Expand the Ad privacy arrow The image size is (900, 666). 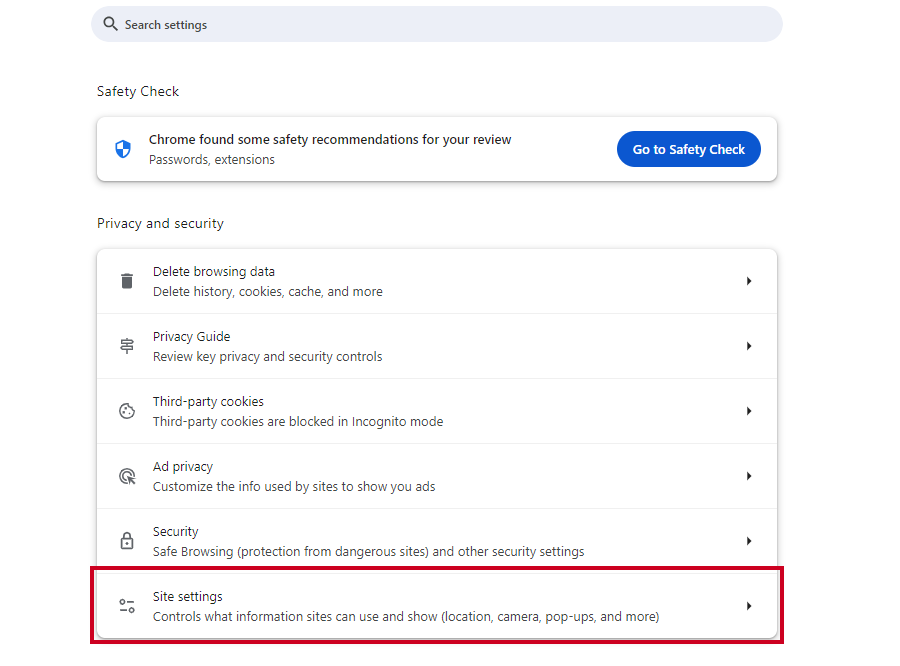click(749, 476)
